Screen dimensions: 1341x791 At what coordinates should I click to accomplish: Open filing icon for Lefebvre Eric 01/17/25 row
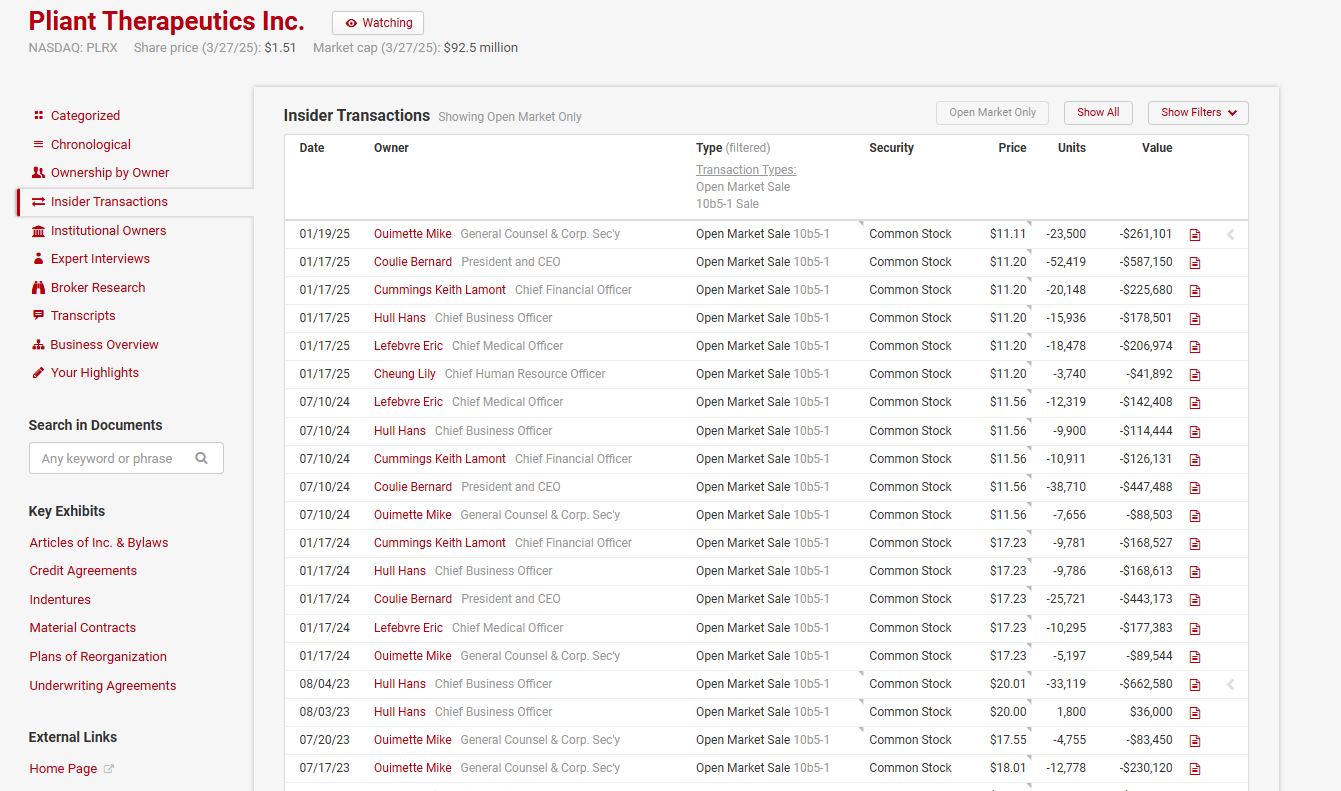(1195, 347)
